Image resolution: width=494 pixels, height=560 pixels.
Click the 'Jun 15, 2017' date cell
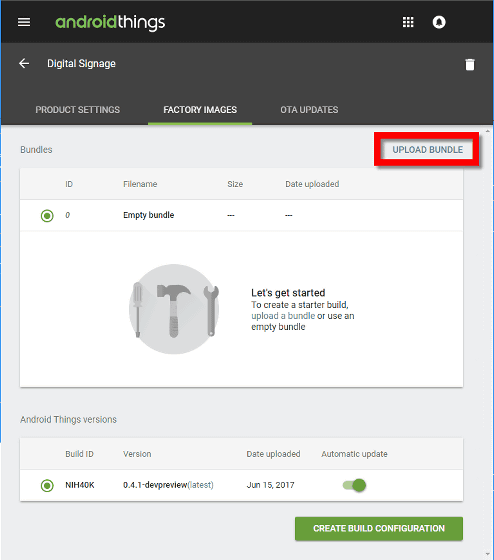[x=270, y=485]
